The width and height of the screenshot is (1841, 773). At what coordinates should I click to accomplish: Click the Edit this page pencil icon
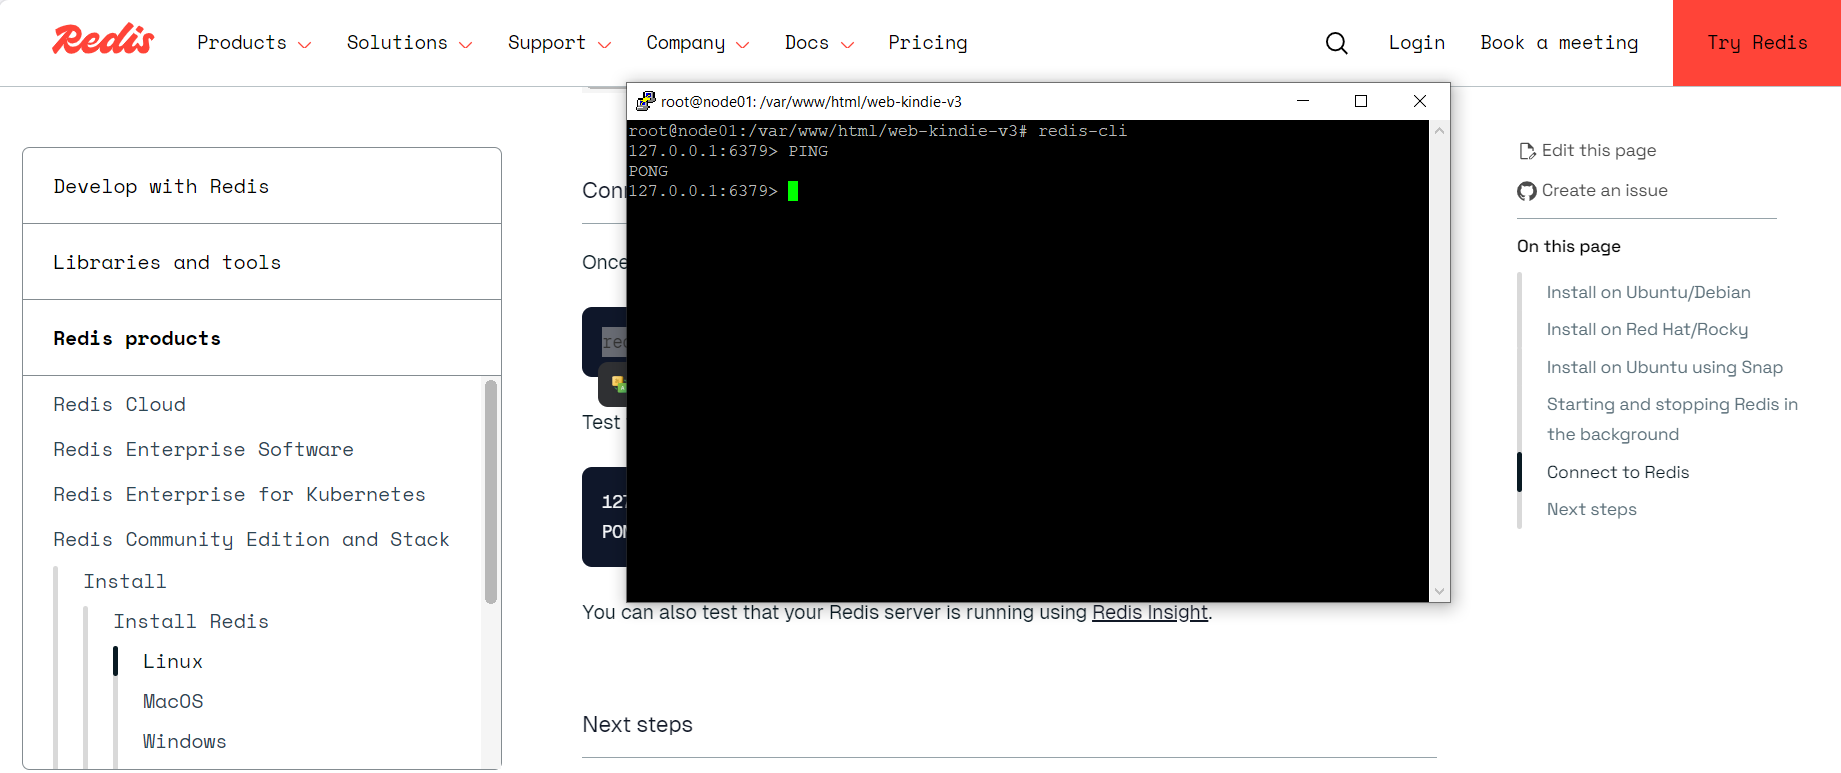click(1527, 151)
